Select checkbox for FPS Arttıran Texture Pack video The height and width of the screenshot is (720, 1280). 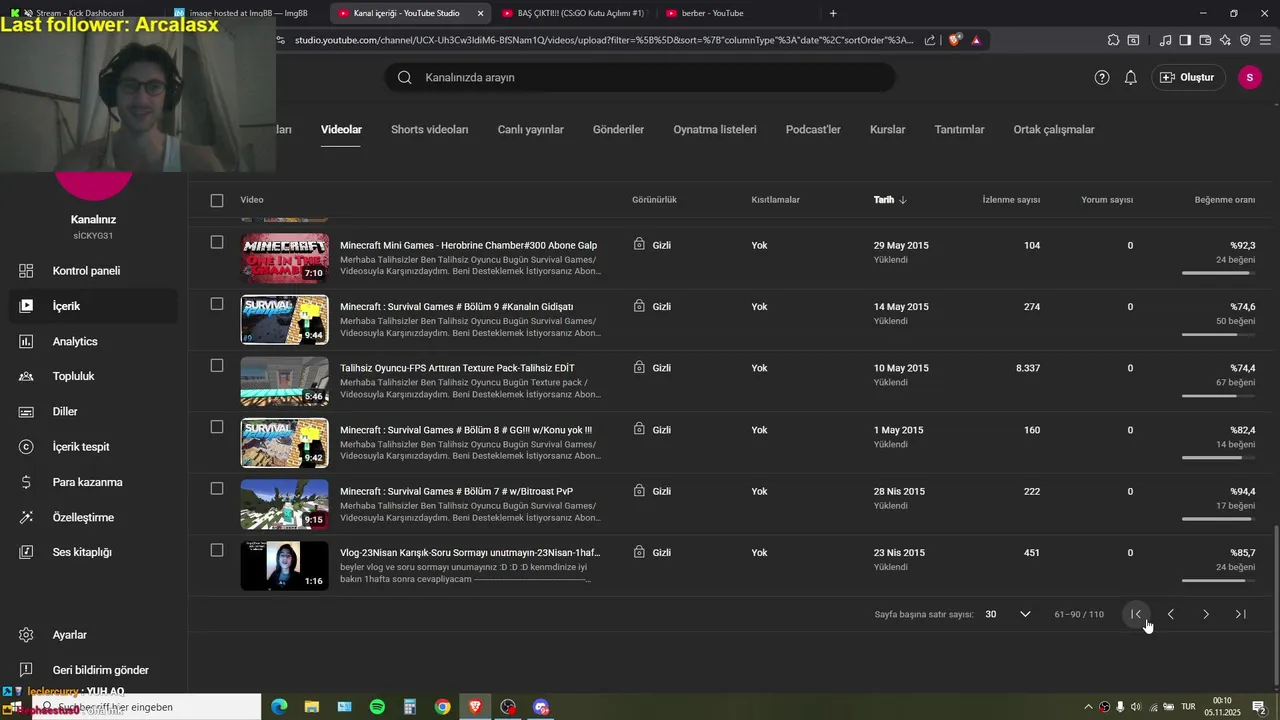pyautogui.click(x=217, y=365)
